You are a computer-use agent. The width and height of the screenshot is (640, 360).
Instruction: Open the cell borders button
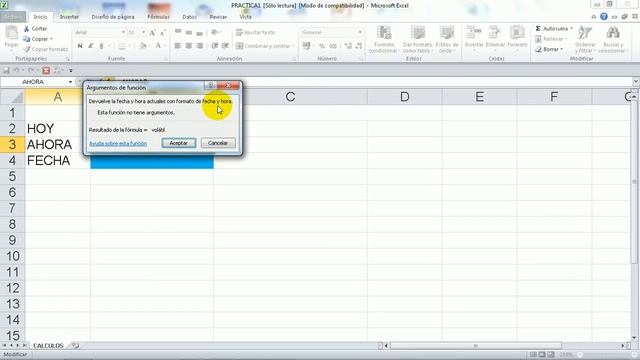(122, 46)
